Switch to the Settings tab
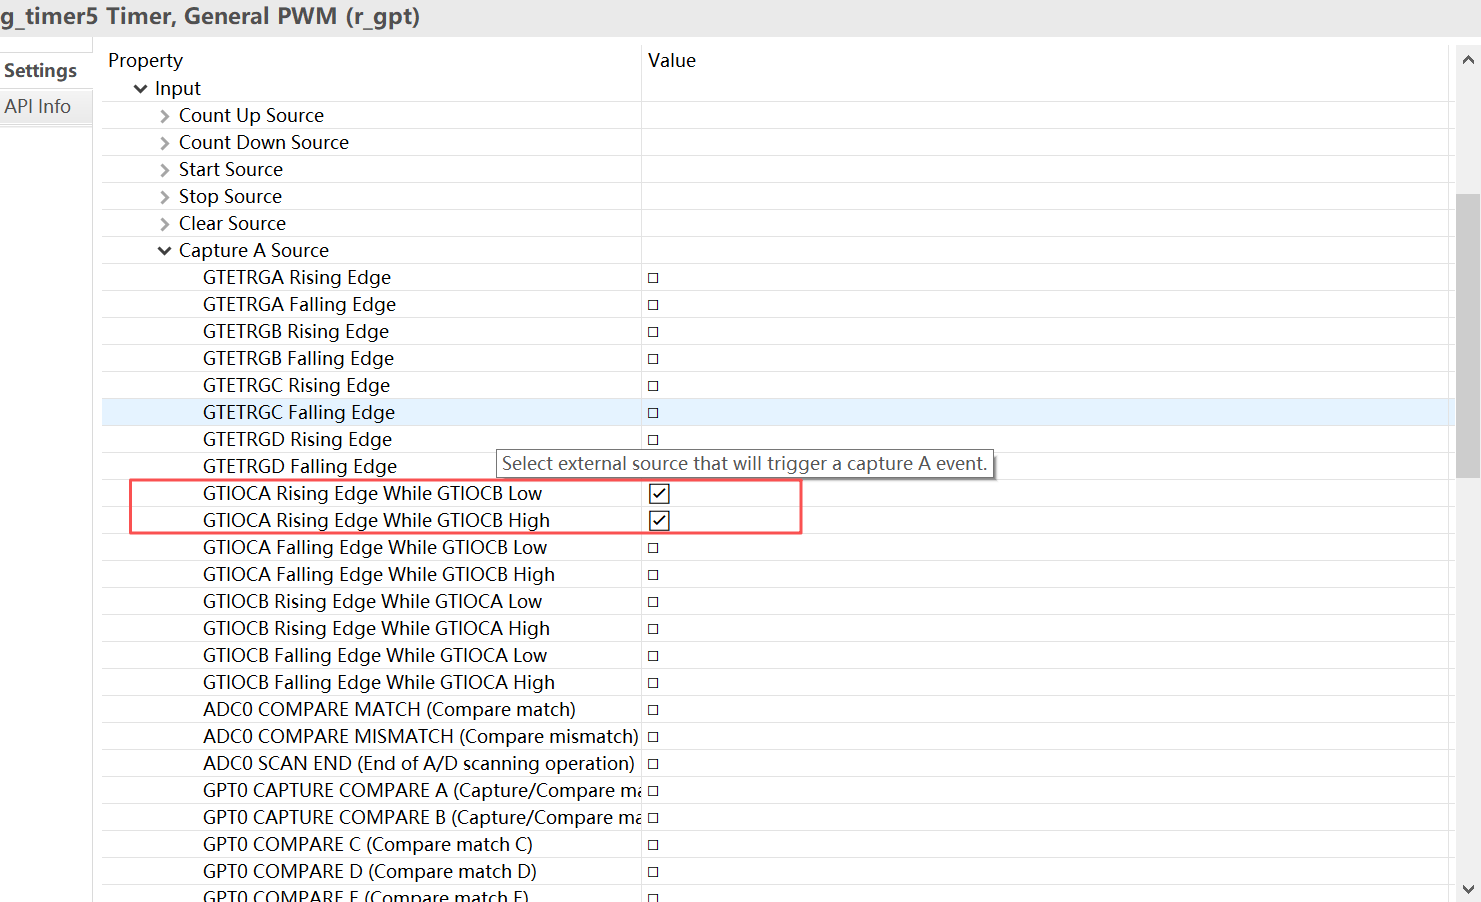The height and width of the screenshot is (902, 1481). tap(40, 70)
